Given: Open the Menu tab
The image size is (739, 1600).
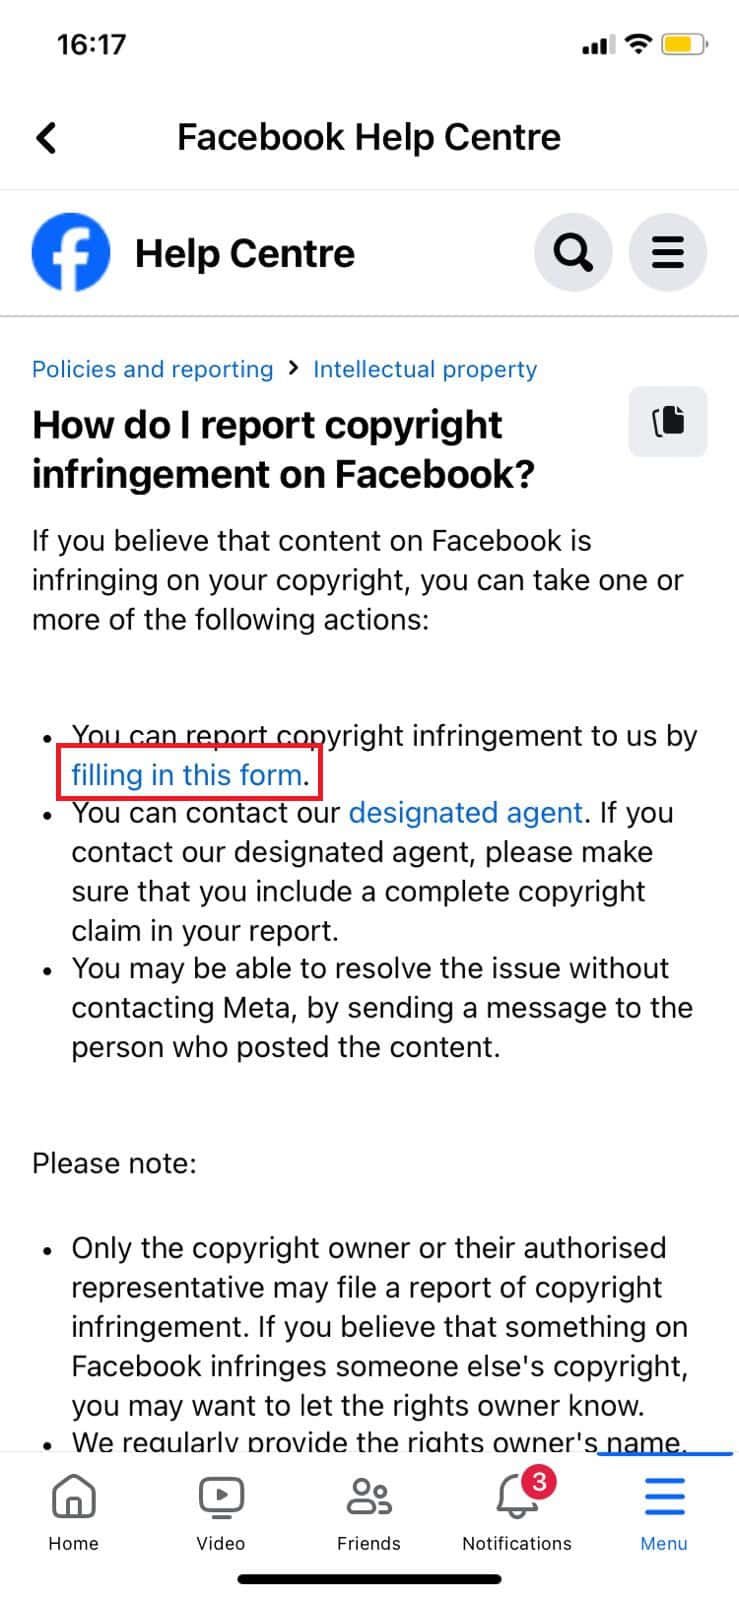Looking at the screenshot, I should coord(664,1512).
